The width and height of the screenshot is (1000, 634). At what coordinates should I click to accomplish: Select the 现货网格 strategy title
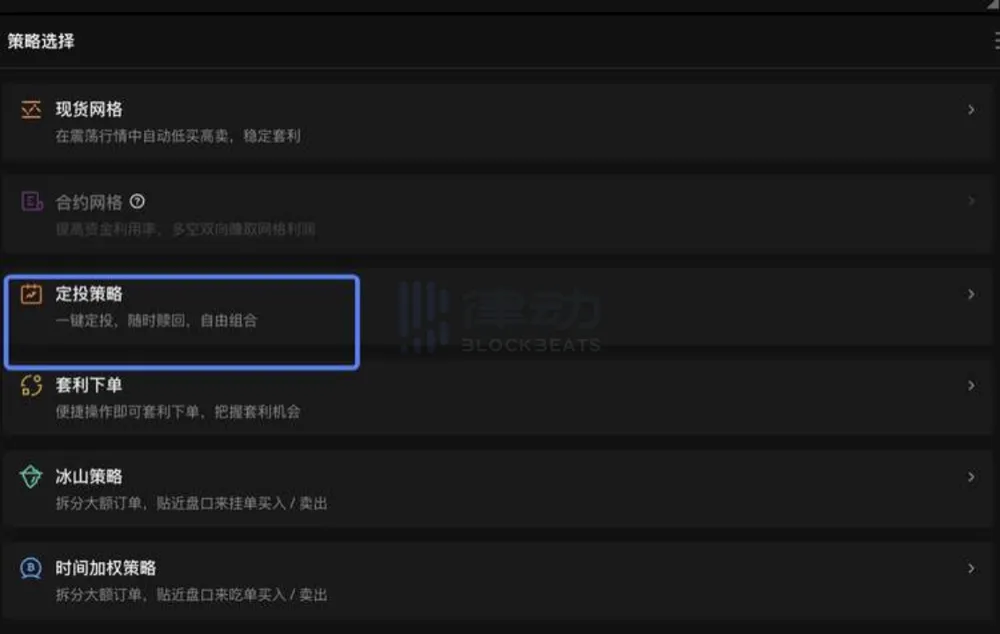89,110
